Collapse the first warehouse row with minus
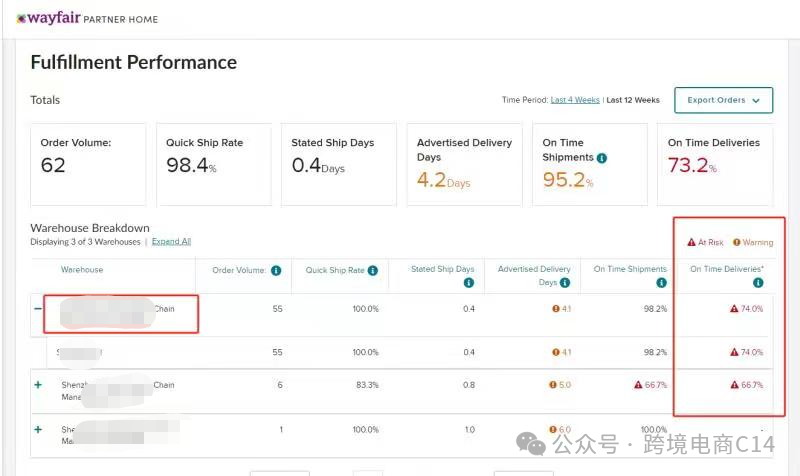Screen dimensions: 800x476 pyautogui.click(x=38, y=309)
